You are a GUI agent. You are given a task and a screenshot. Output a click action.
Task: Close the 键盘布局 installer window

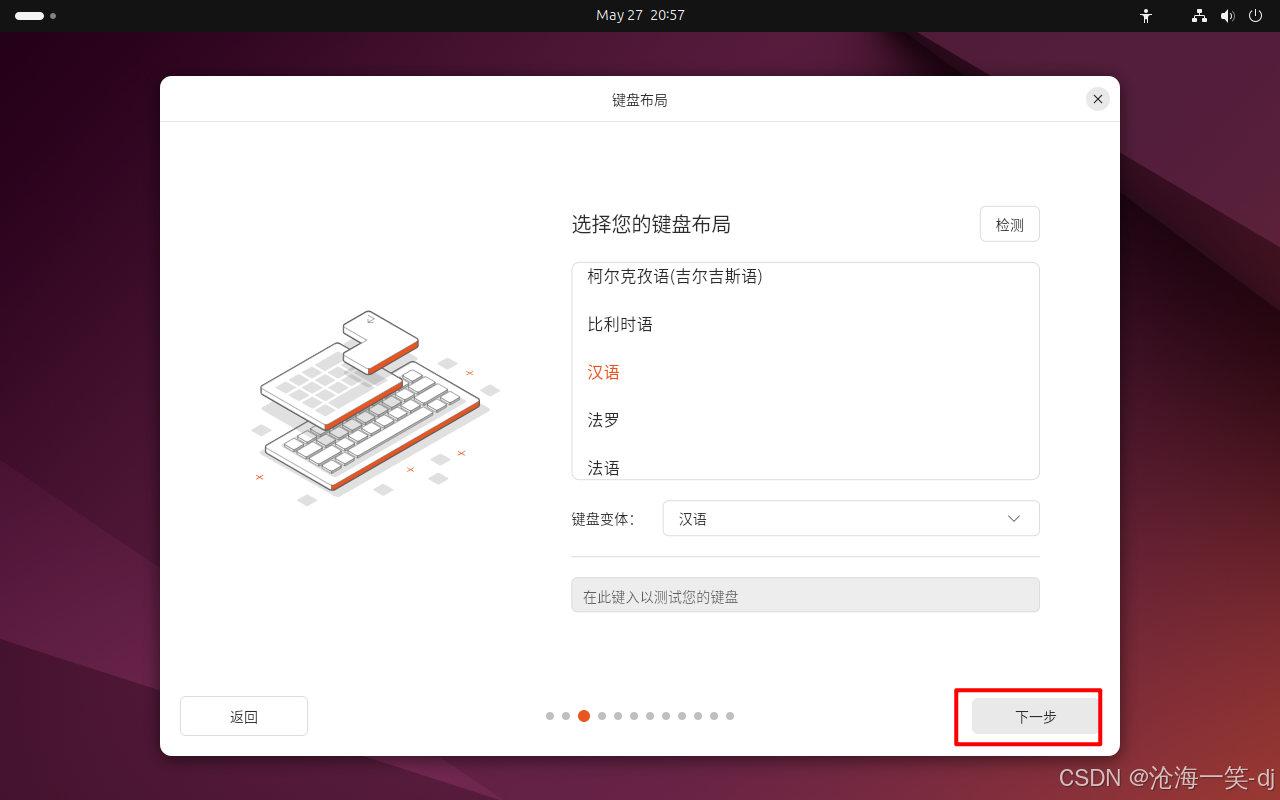click(x=1098, y=99)
